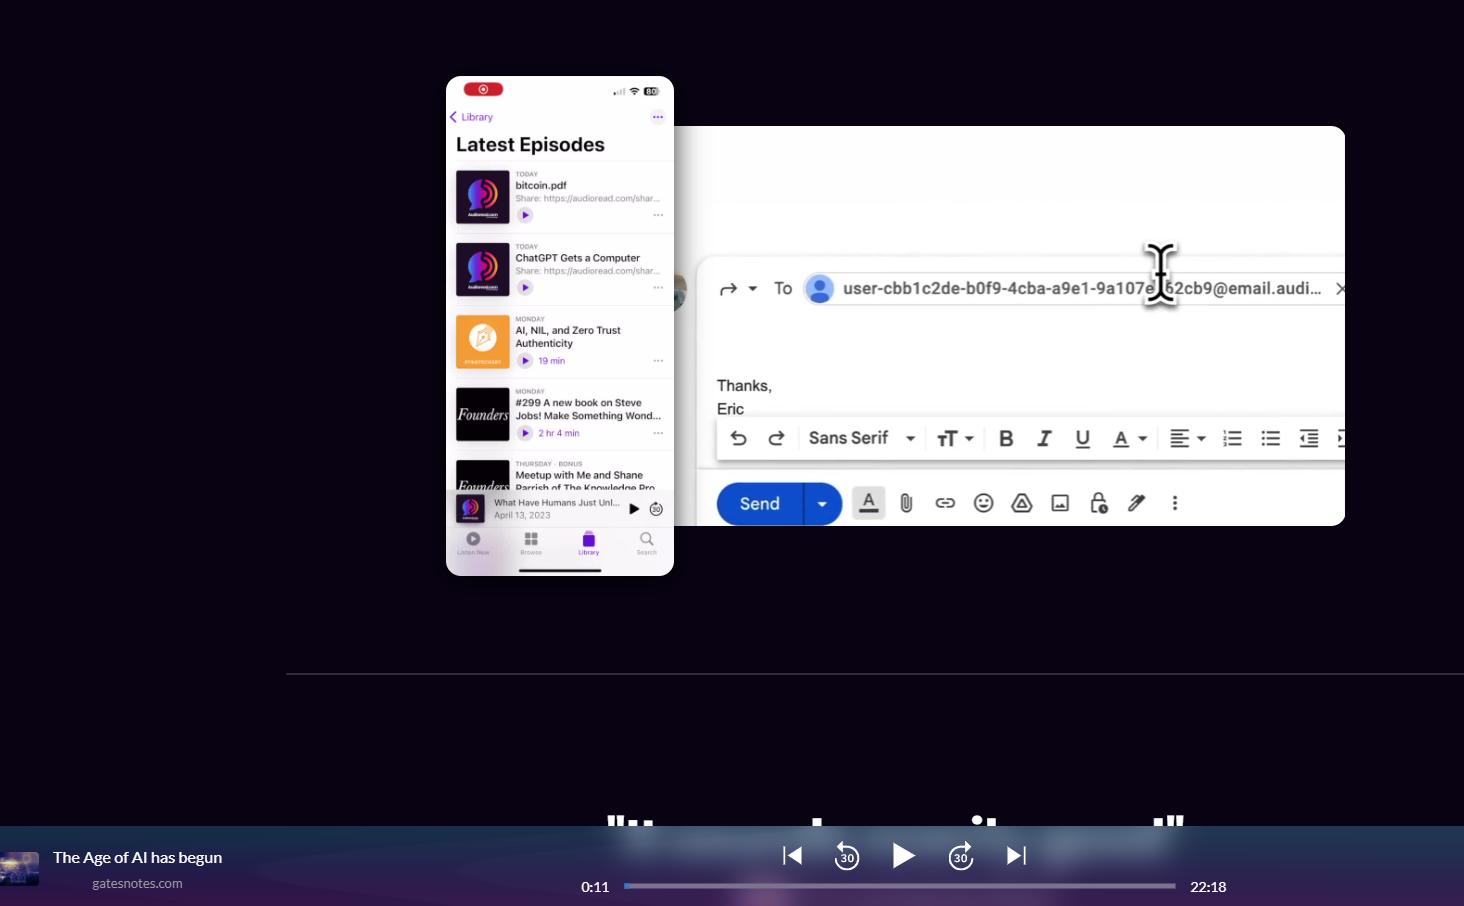Click the podcast playback progress bar
The image size is (1464, 906).
coord(898,886)
